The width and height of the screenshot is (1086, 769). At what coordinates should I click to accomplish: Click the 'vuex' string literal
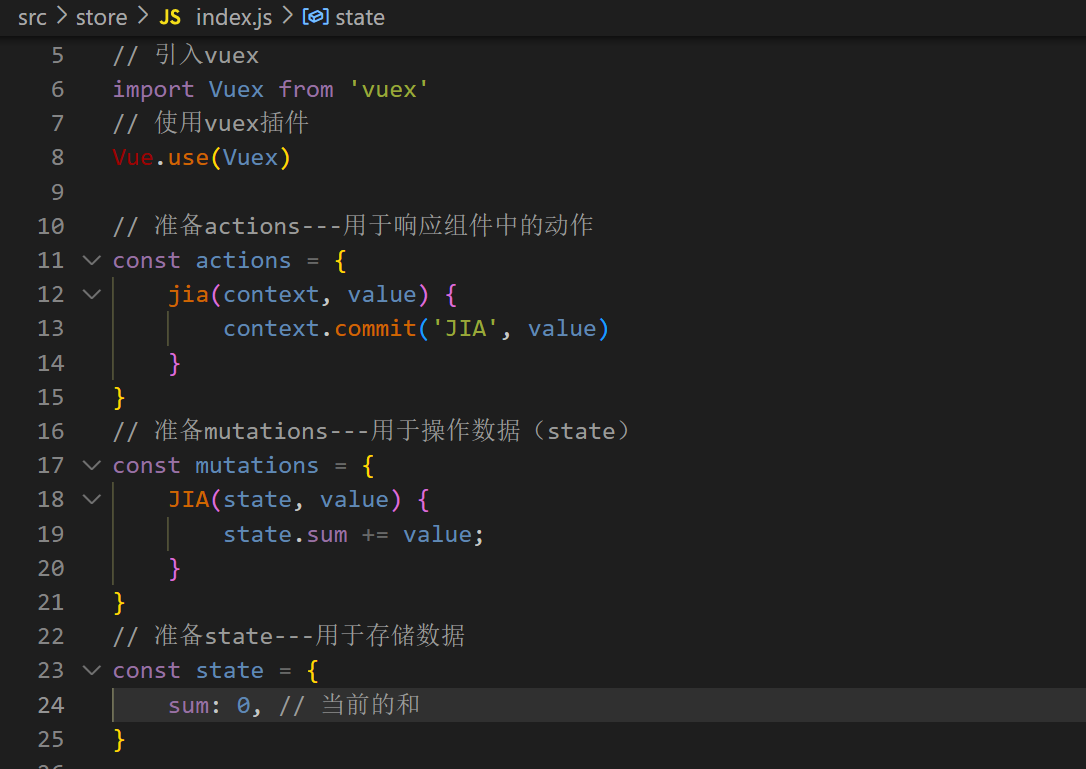coord(389,89)
